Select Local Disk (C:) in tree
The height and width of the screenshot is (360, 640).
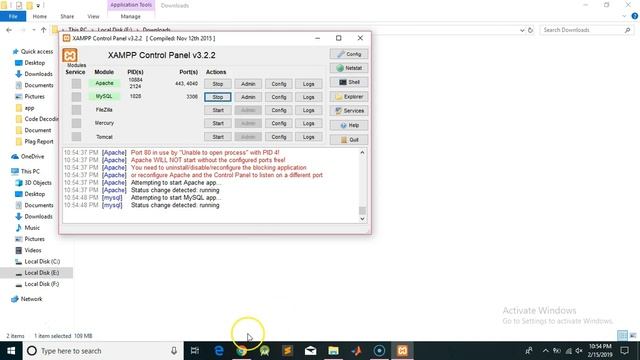[42, 262]
